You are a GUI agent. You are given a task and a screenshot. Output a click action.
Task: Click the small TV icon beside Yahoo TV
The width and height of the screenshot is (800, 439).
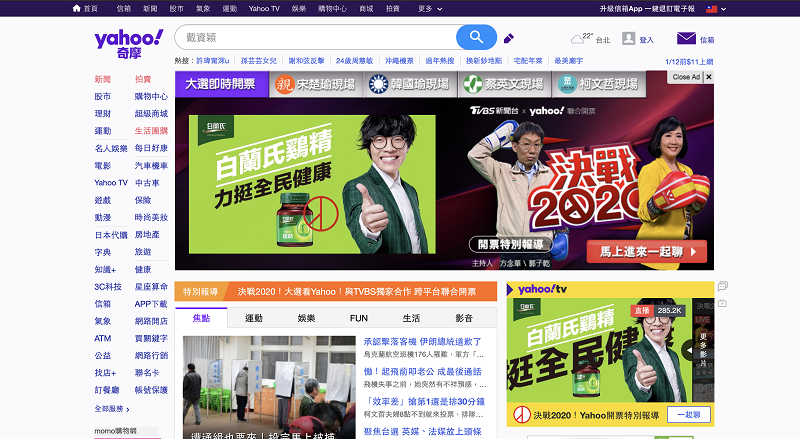coord(722,303)
